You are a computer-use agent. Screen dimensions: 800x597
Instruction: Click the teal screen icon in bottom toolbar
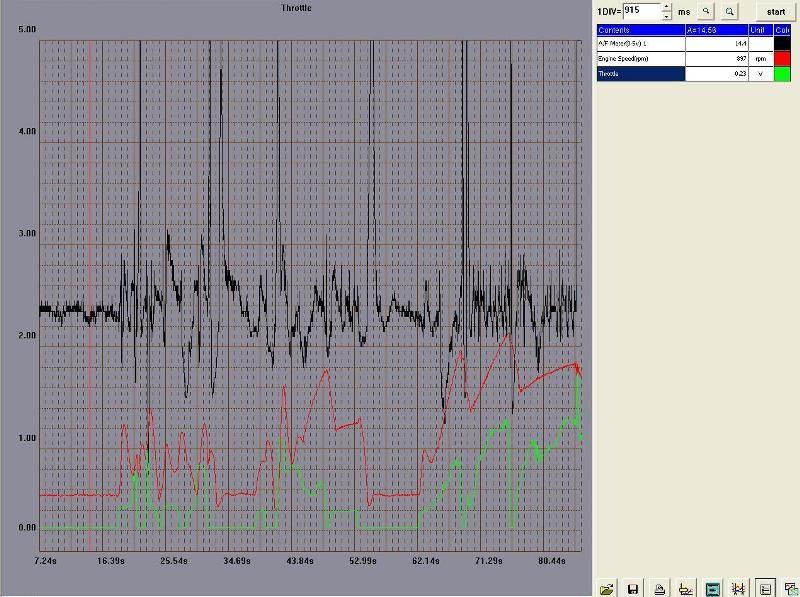pyautogui.click(x=713, y=589)
